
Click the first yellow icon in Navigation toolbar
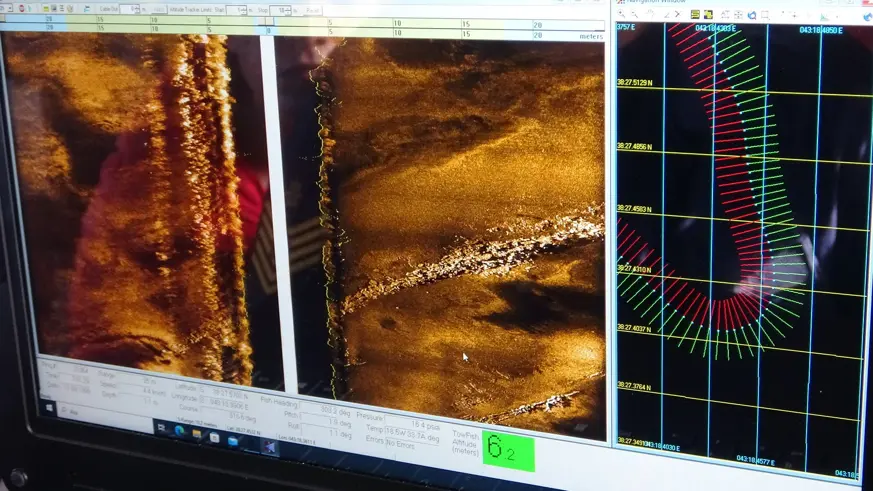pos(696,14)
